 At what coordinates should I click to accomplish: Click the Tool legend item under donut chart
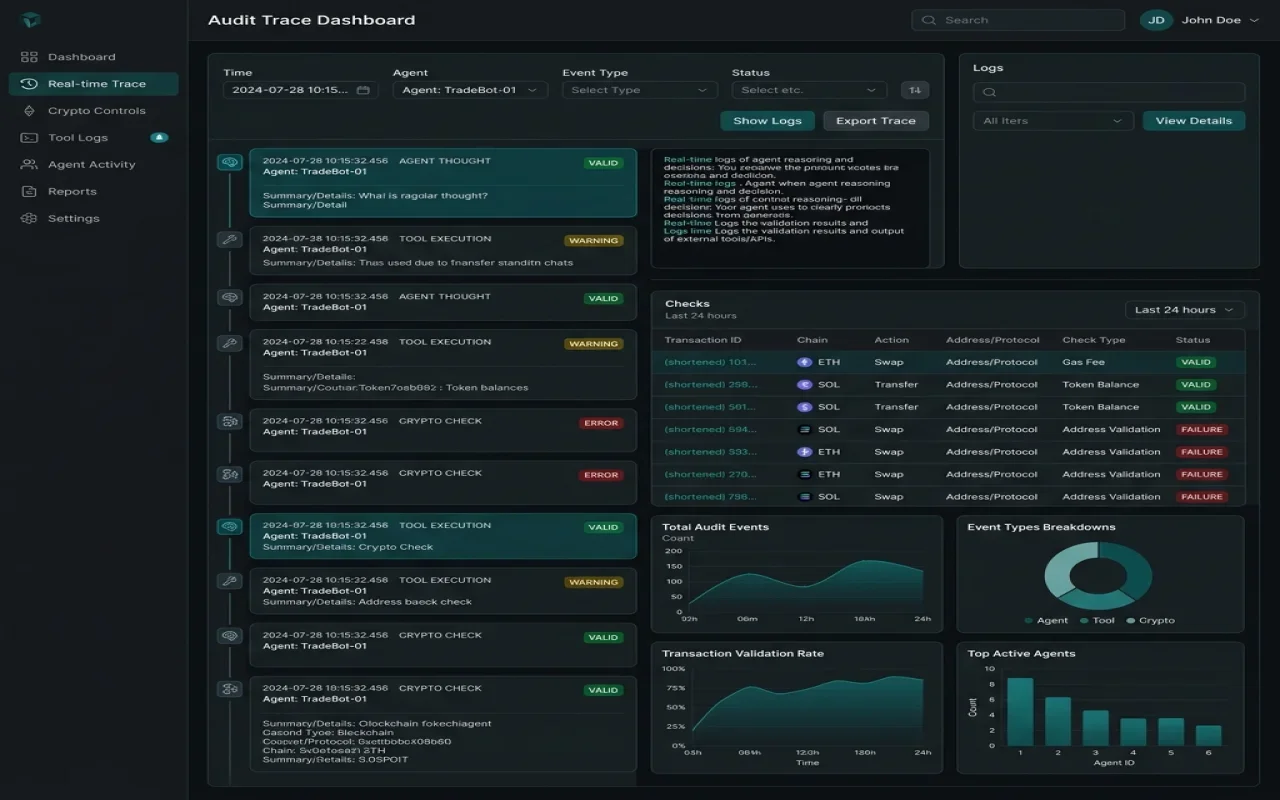[1097, 621]
